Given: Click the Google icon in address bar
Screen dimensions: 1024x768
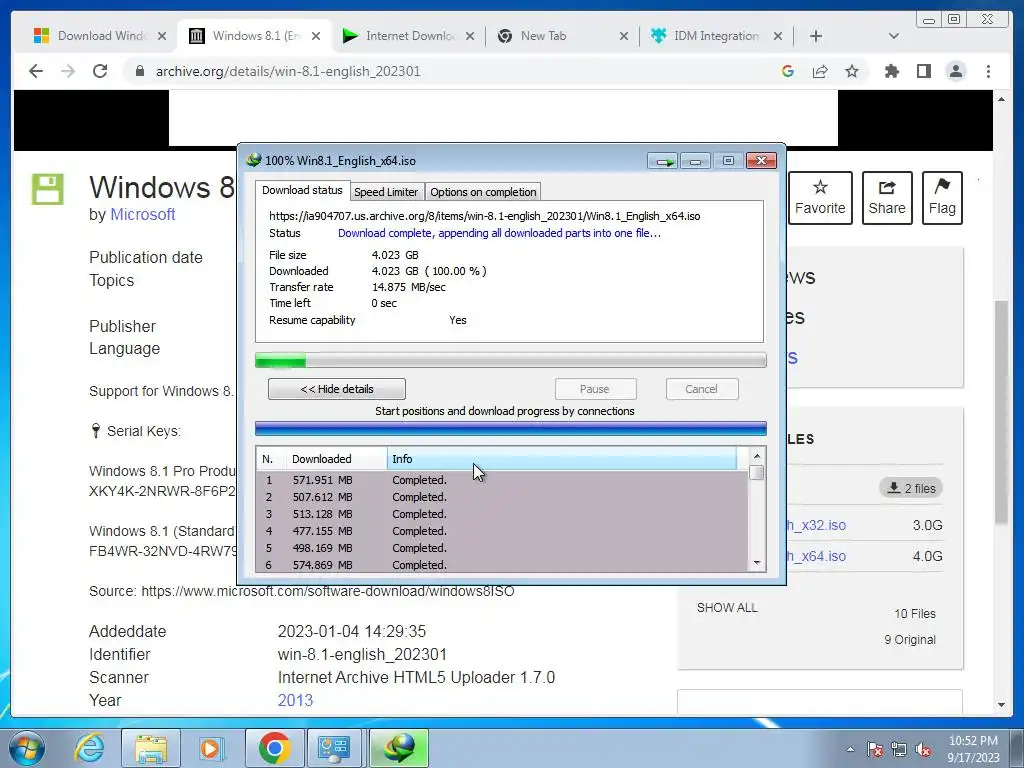Looking at the screenshot, I should [x=788, y=71].
